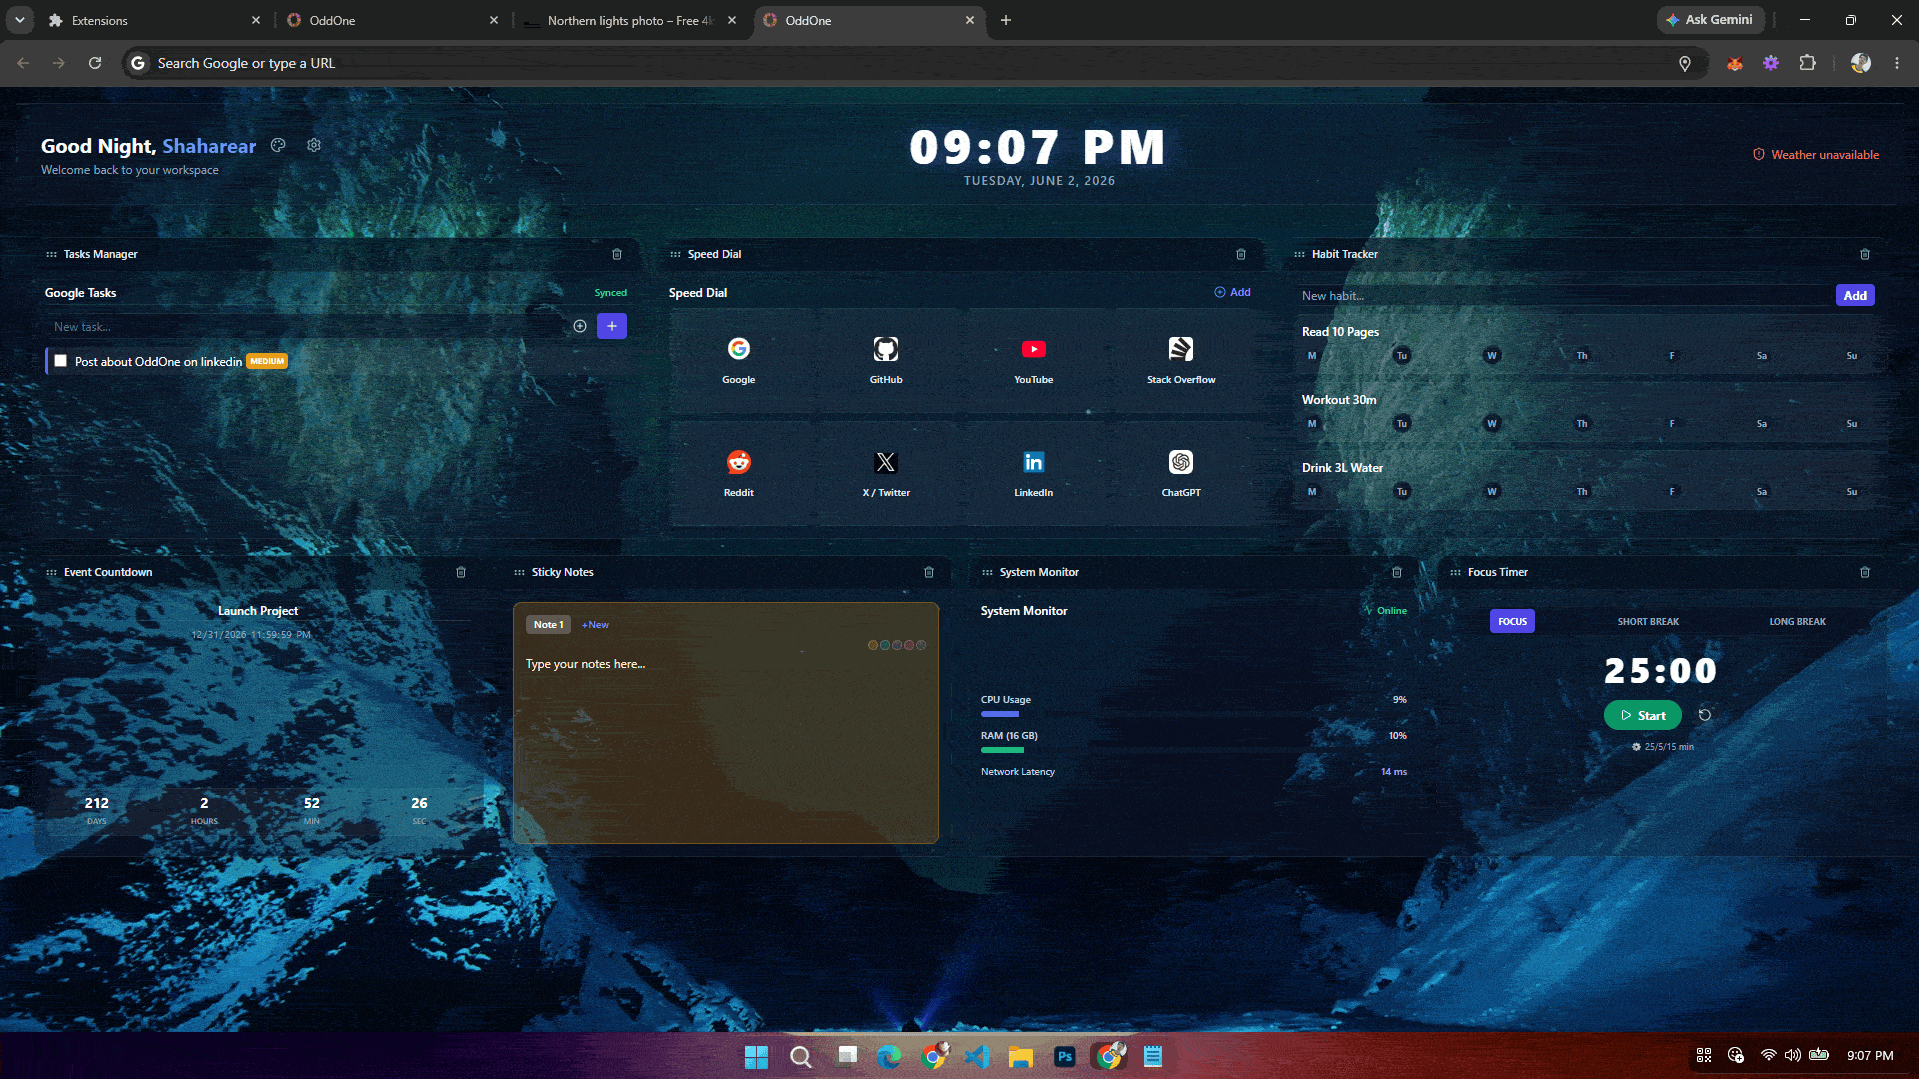Screen dimensions: 1919x1079
Task: Focus the New habit input field
Action: pyautogui.click(x=1564, y=295)
